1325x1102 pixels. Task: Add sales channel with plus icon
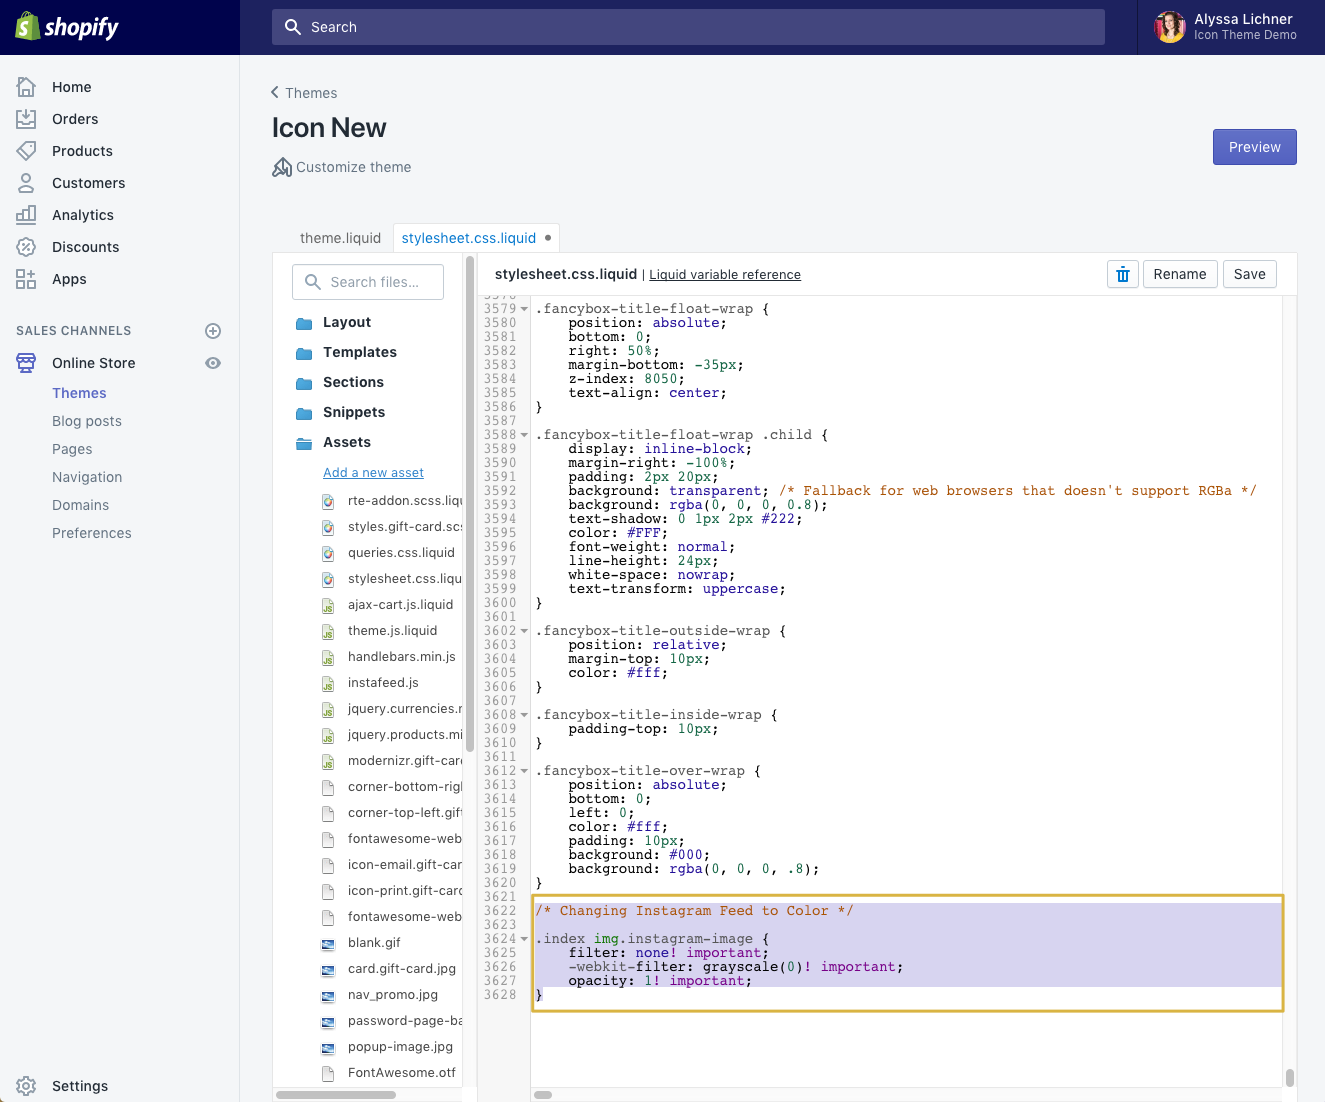pyautogui.click(x=213, y=331)
